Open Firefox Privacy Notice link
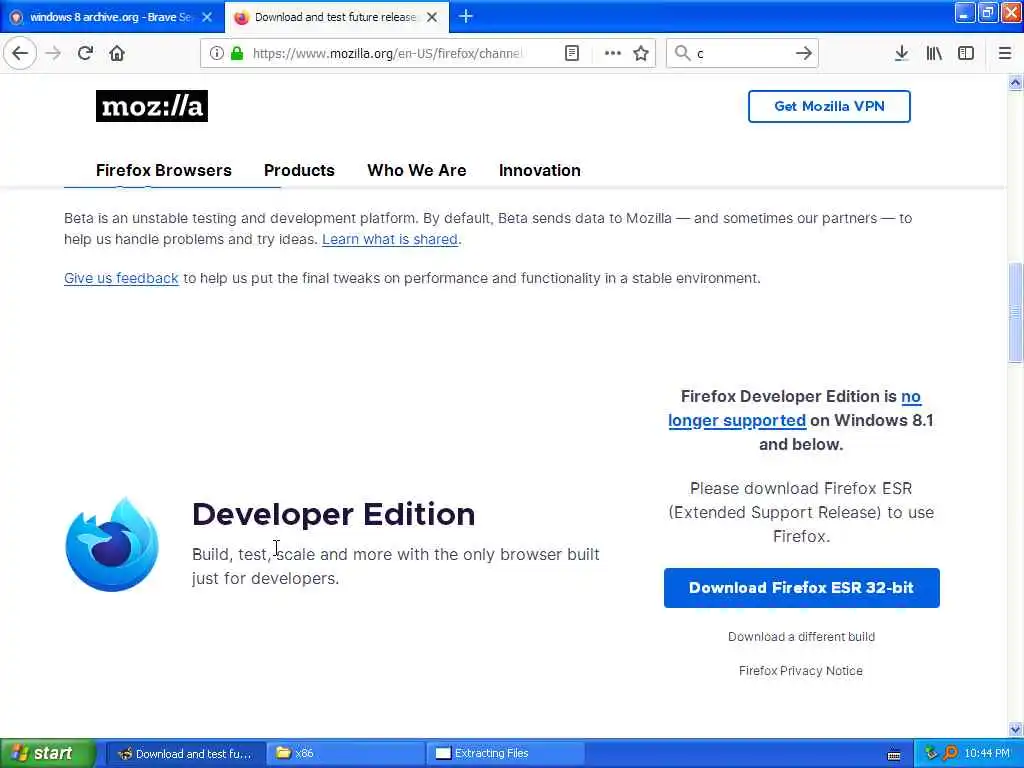 pos(801,671)
